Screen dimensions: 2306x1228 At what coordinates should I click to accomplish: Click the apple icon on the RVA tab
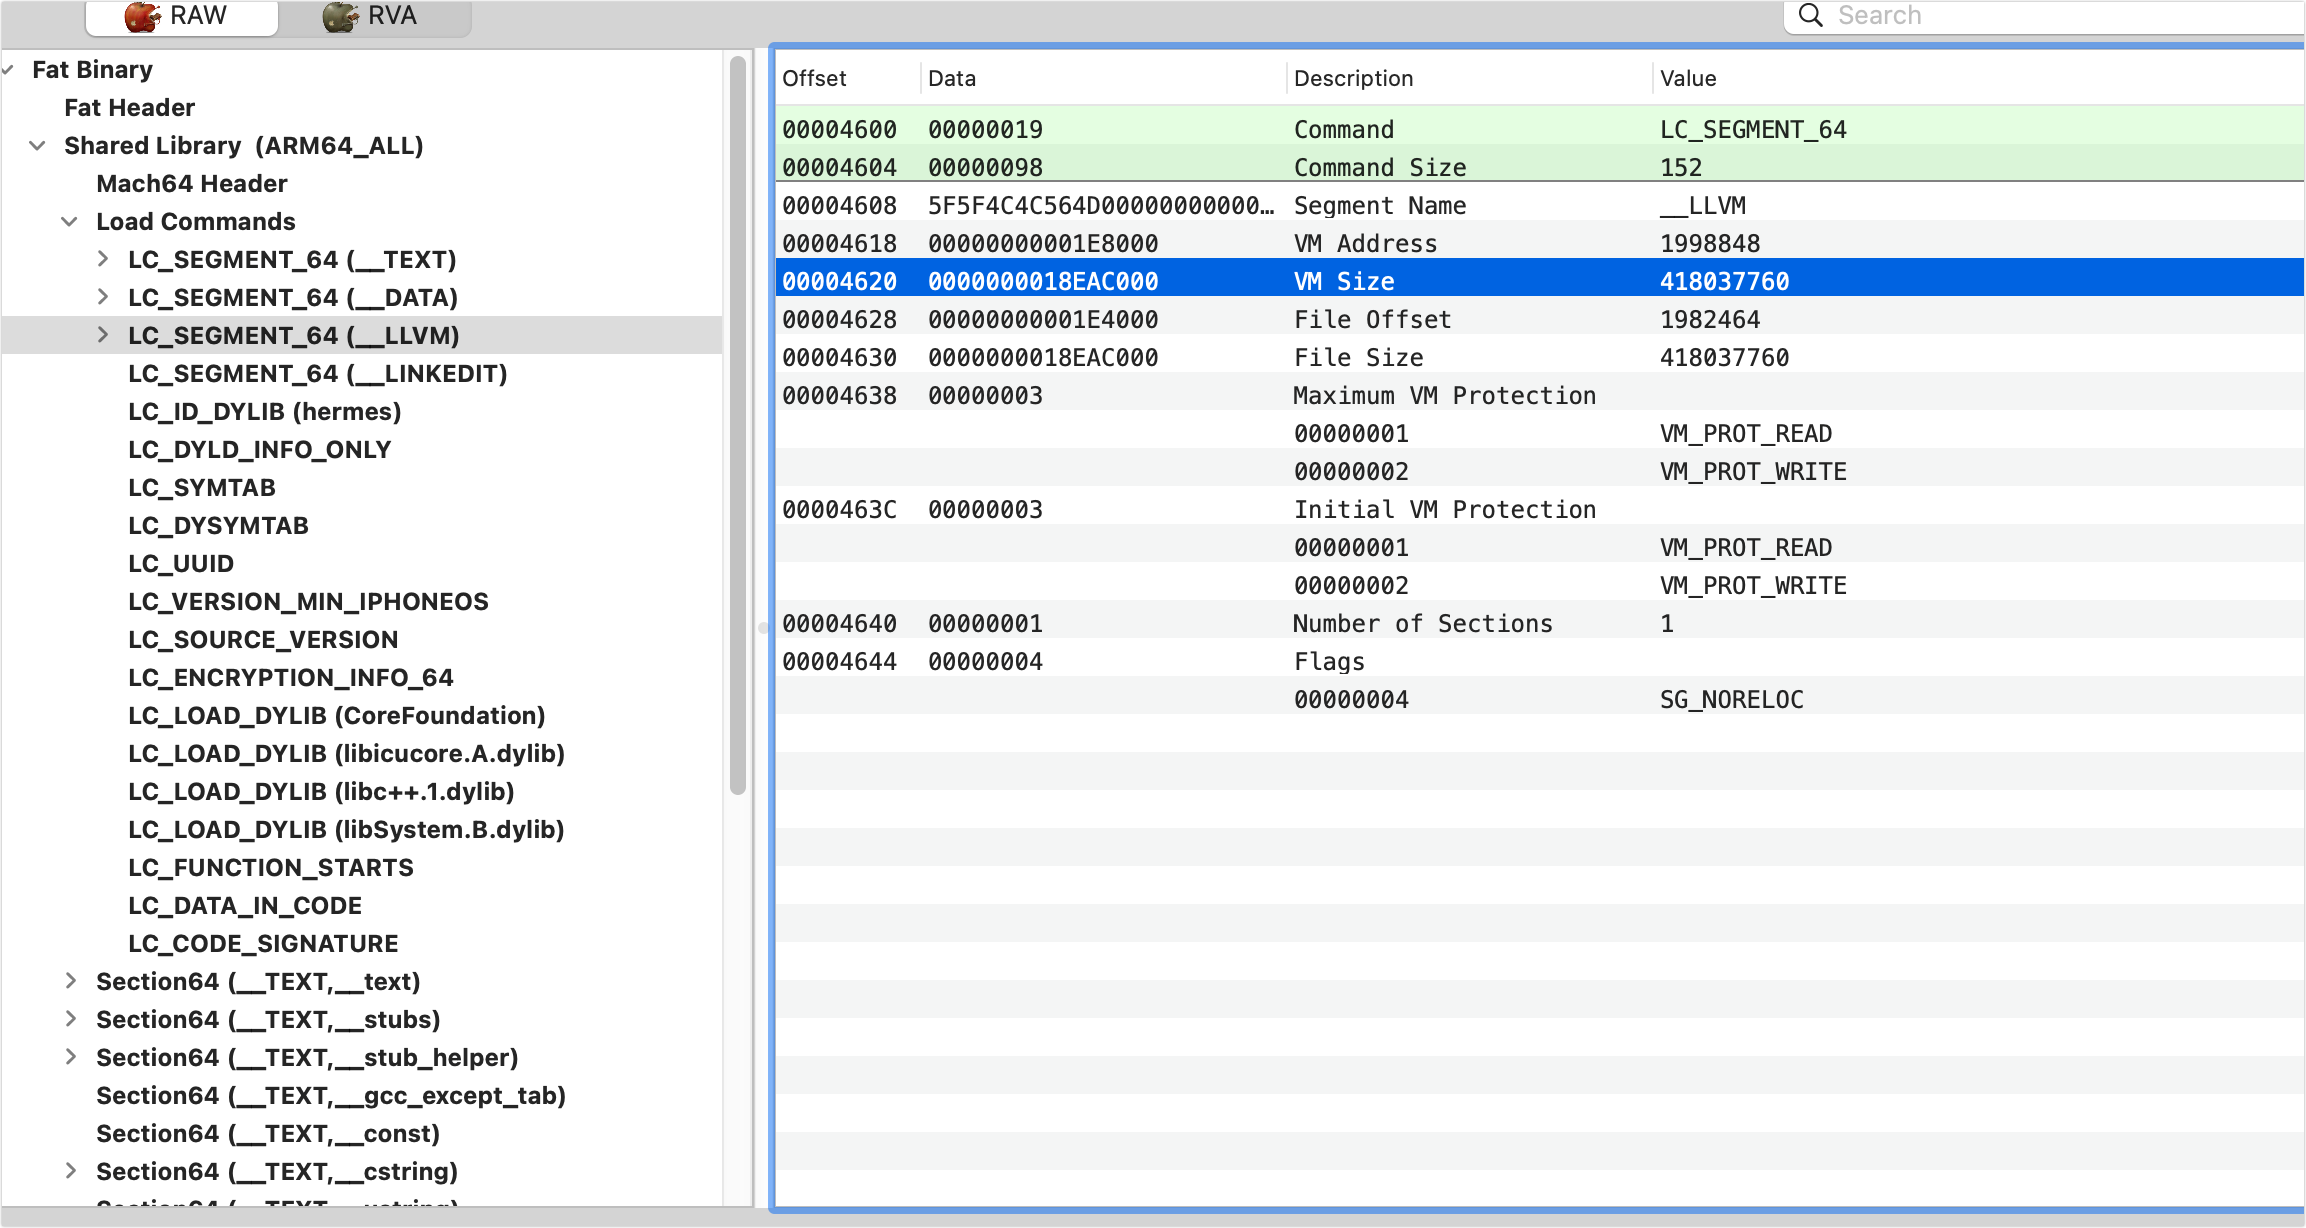[x=340, y=15]
